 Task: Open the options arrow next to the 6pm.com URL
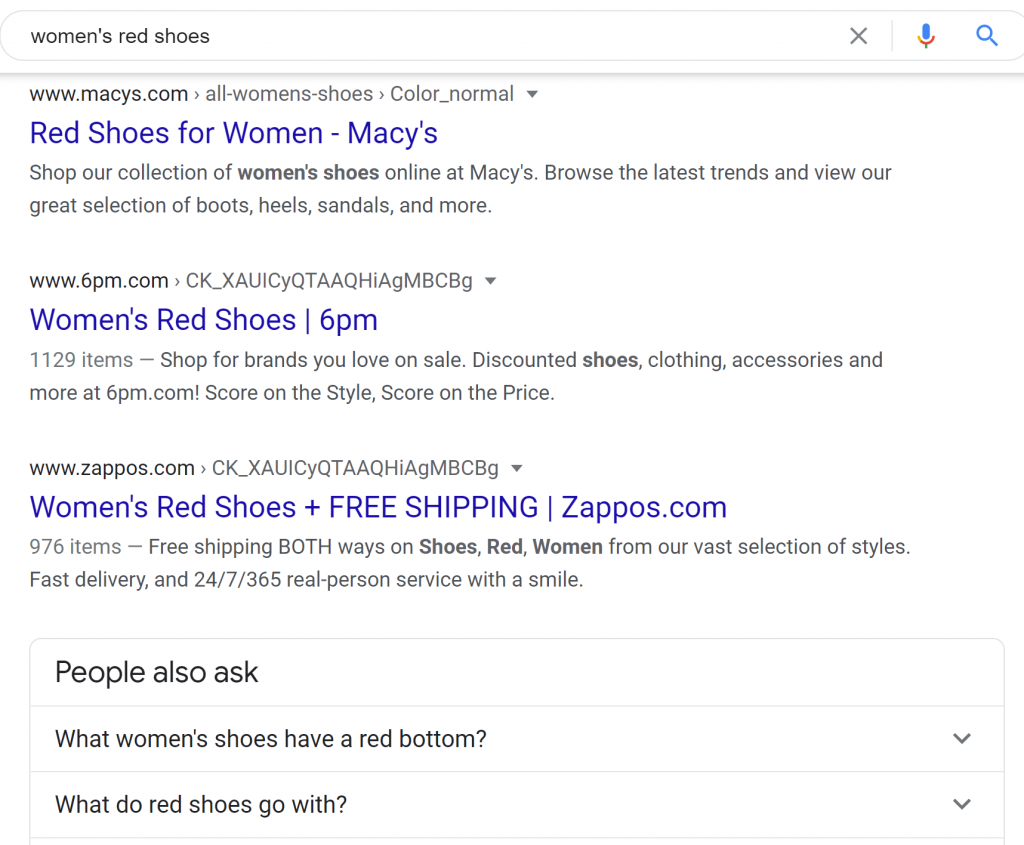[x=490, y=281]
